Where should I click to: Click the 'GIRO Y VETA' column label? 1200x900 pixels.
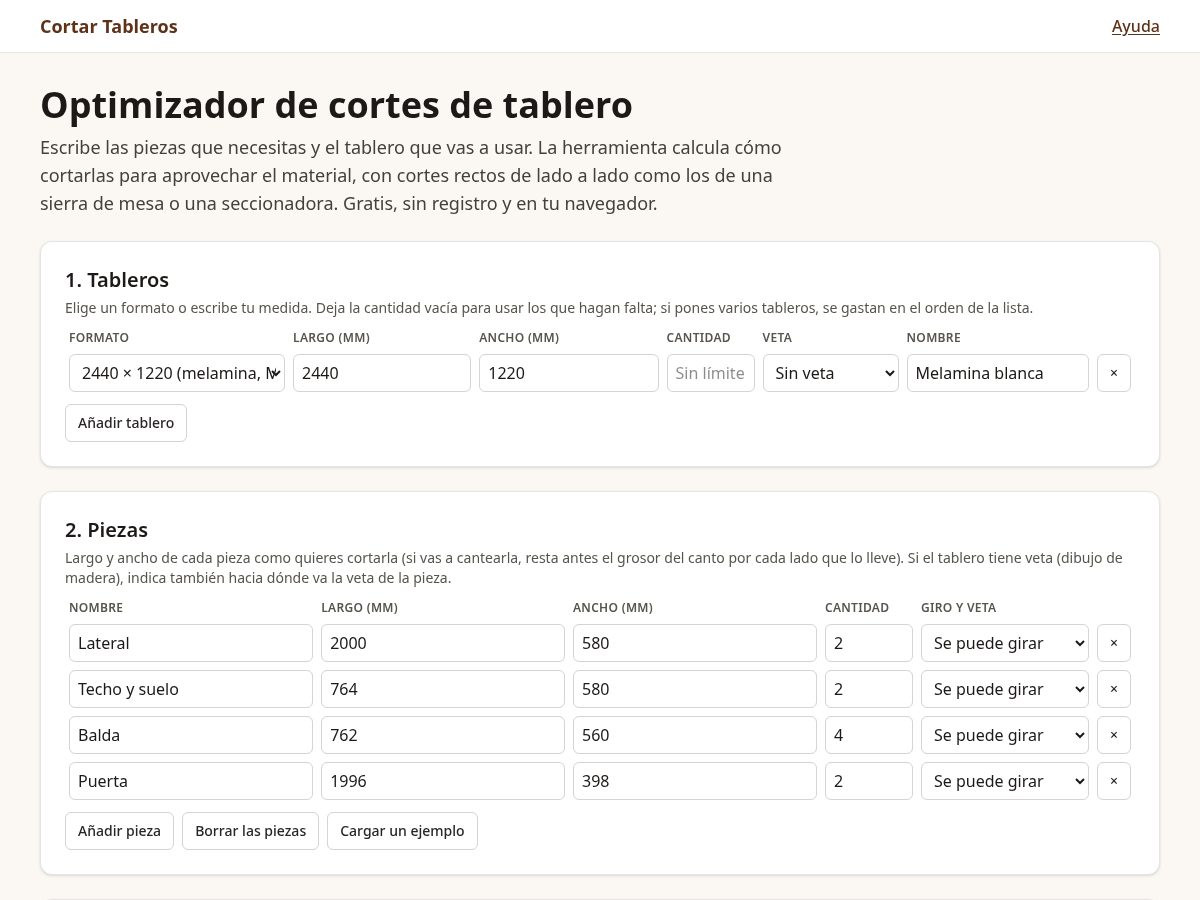point(958,608)
